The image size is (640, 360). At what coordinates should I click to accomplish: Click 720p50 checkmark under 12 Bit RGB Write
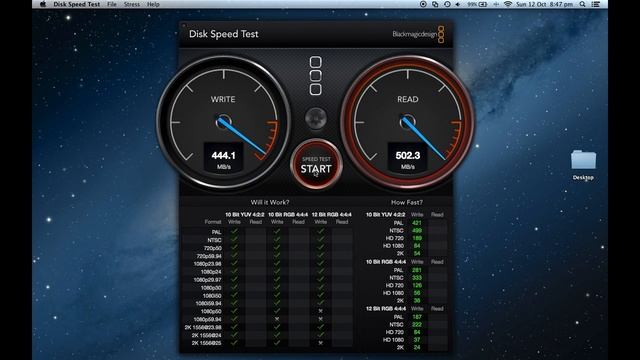point(320,248)
